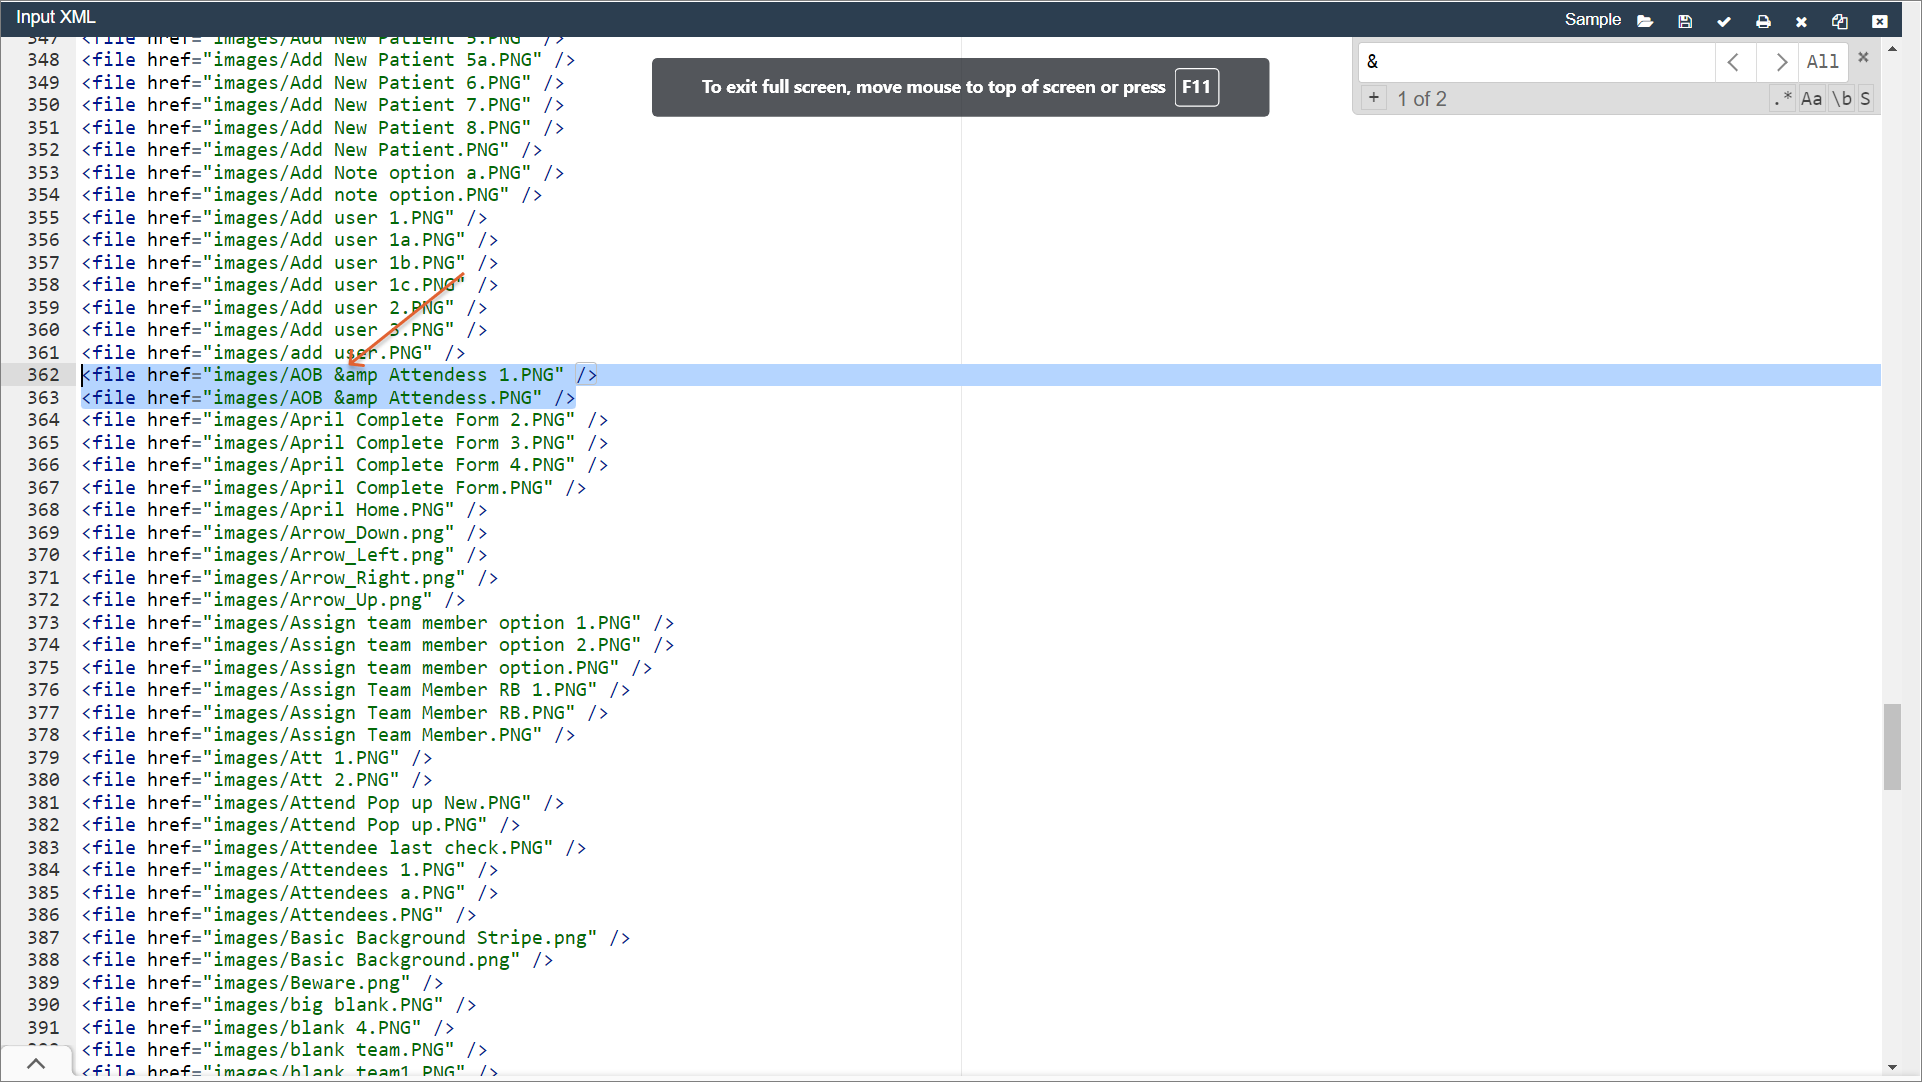This screenshot has height=1082, width=1922.
Task: Click the clear X icon in header
Action: pos(1801,21)
